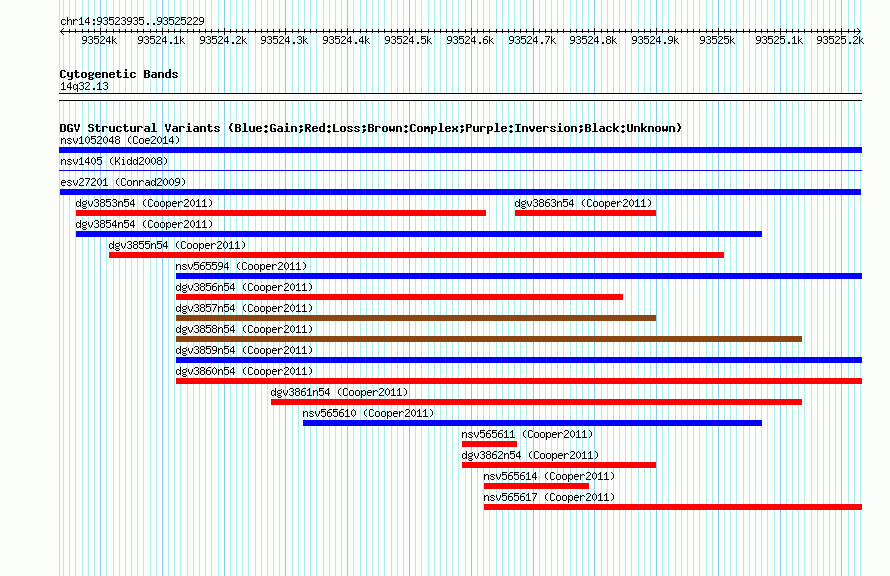Image resolution: width=890 pixels, height=576 pixels.
Task: Click the 93524.6k ruler mark
Action: point(470,40)
